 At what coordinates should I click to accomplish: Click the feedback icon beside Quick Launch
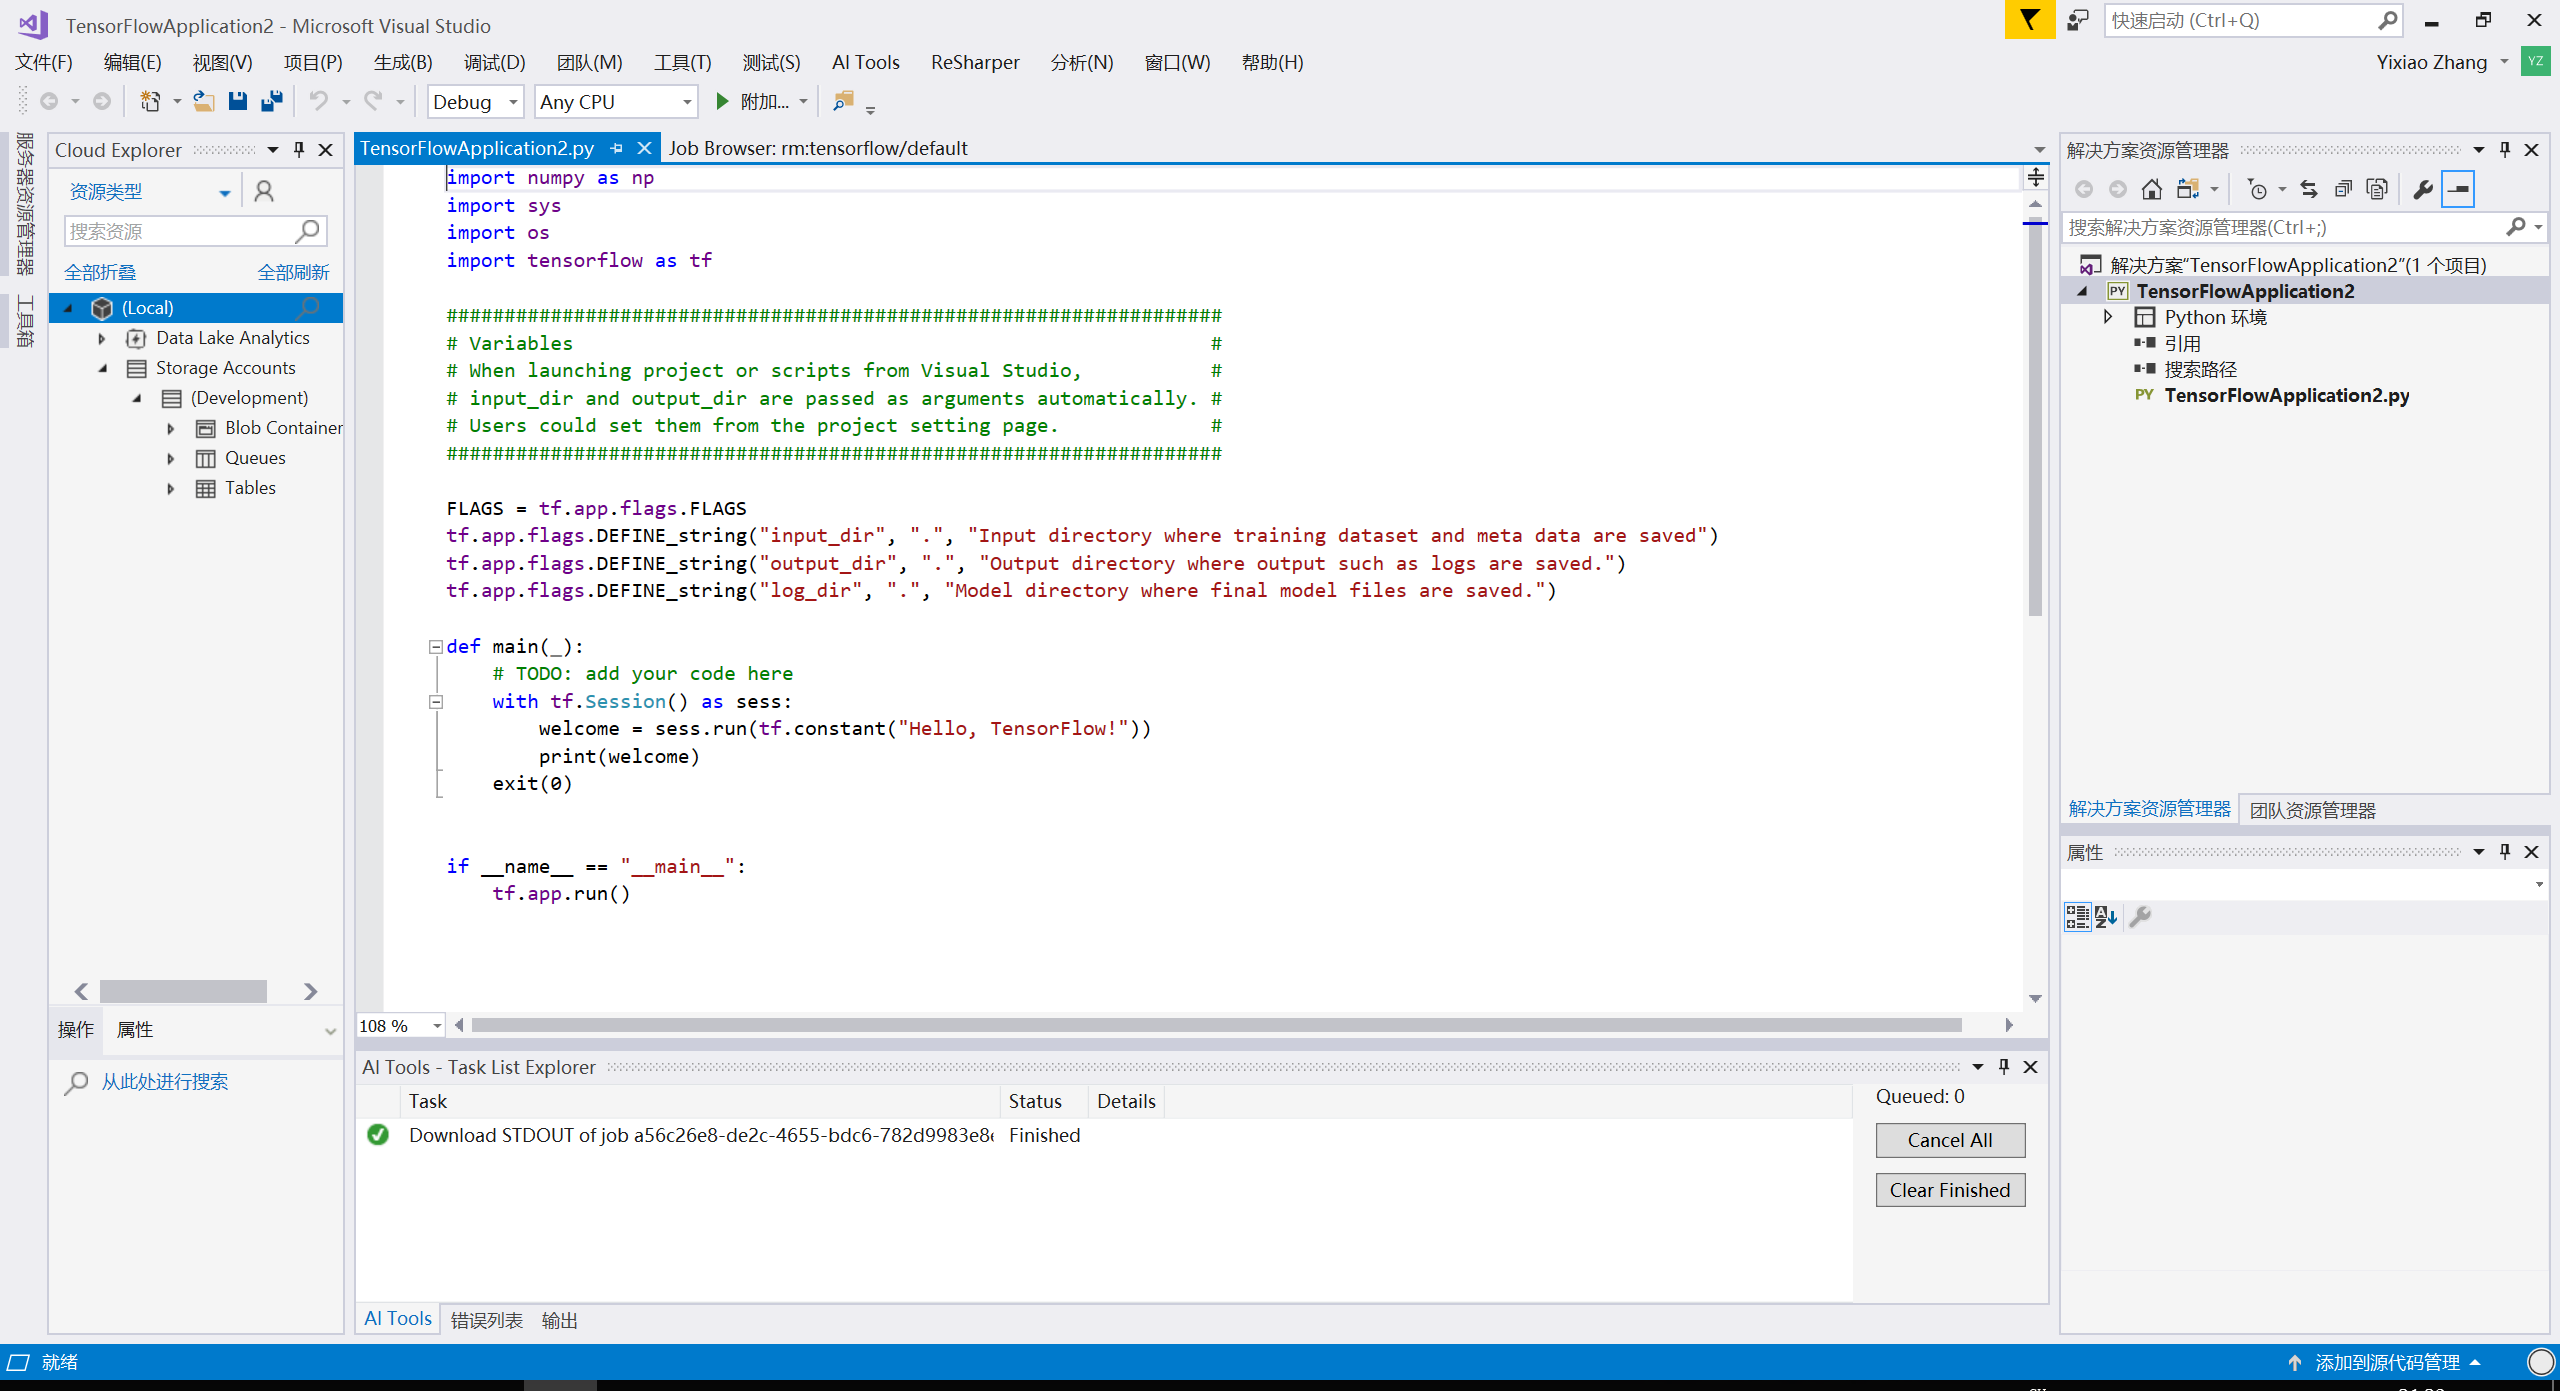click(2078, 20)
